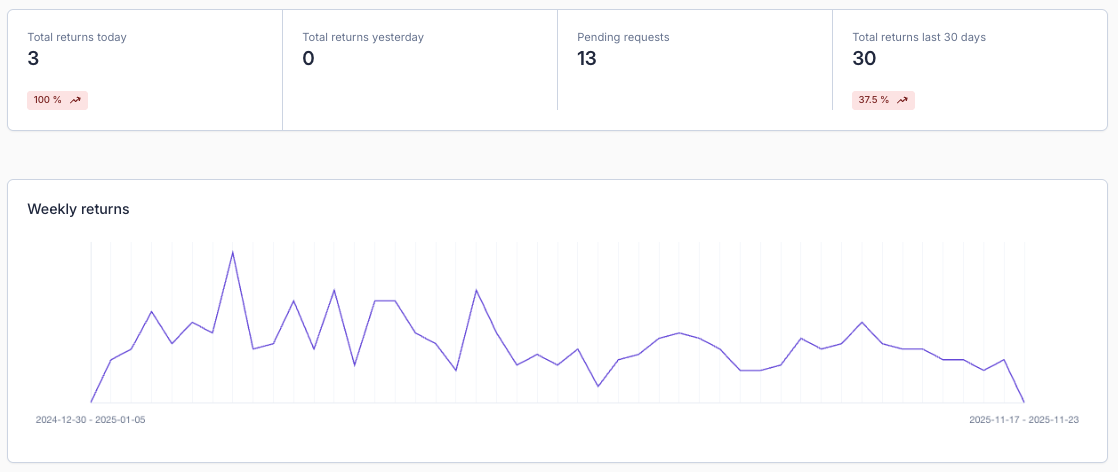
Task: Click the Total returns today label text
Action: coord(77,37)
